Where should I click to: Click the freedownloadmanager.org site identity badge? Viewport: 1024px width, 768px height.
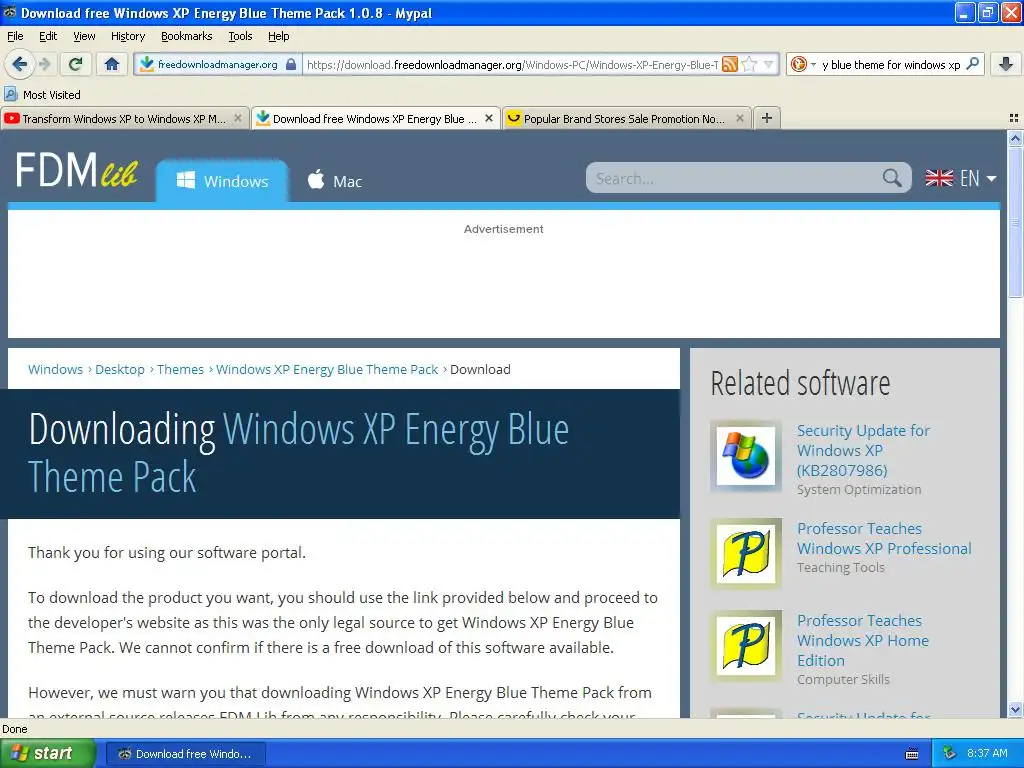click(217, 64)
